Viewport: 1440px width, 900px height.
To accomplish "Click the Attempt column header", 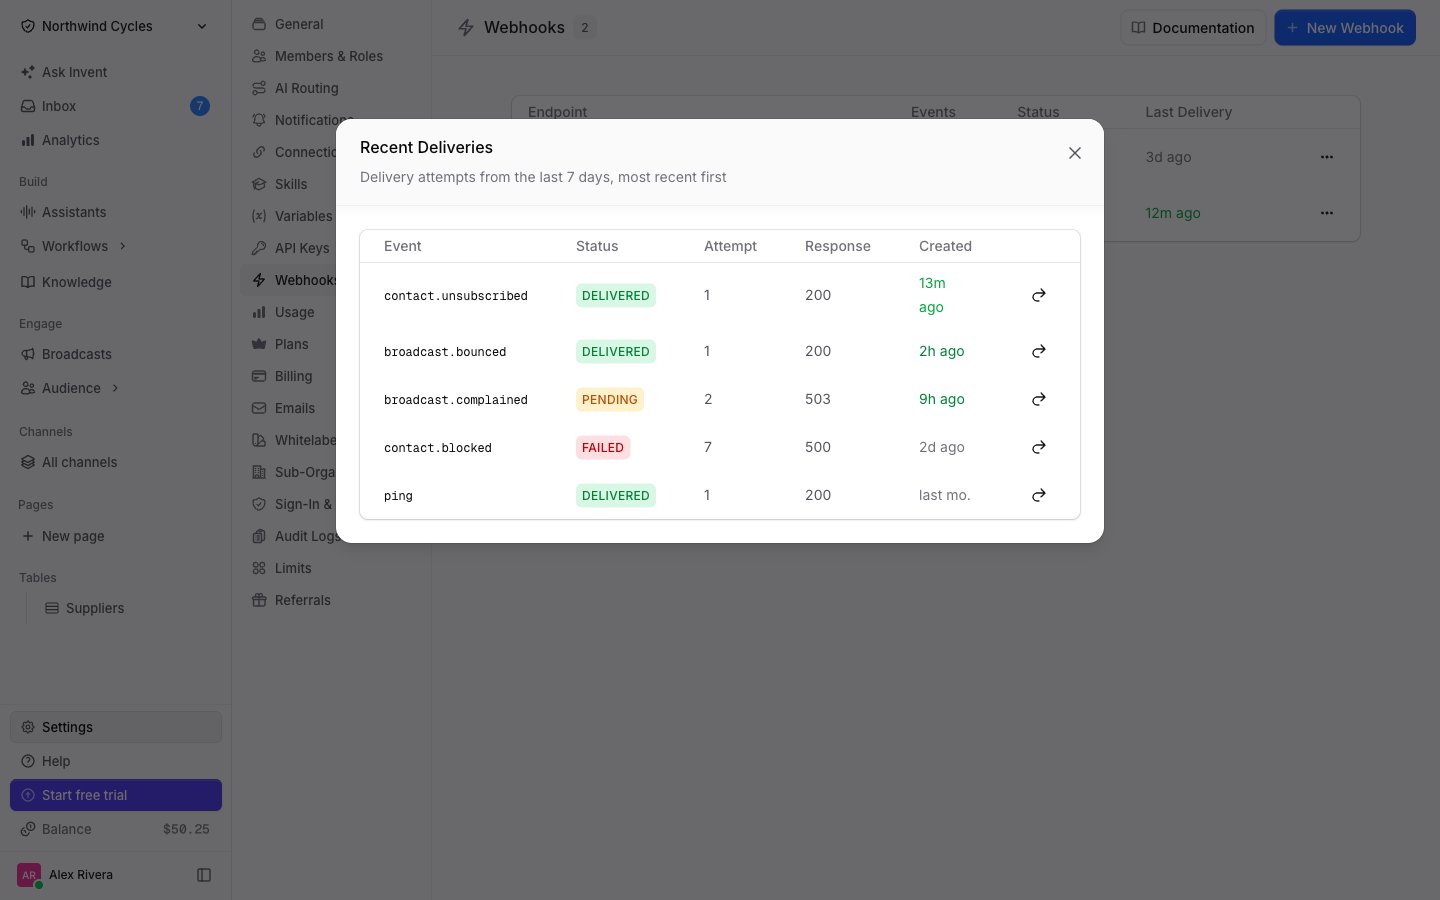I will pos(730,246).
